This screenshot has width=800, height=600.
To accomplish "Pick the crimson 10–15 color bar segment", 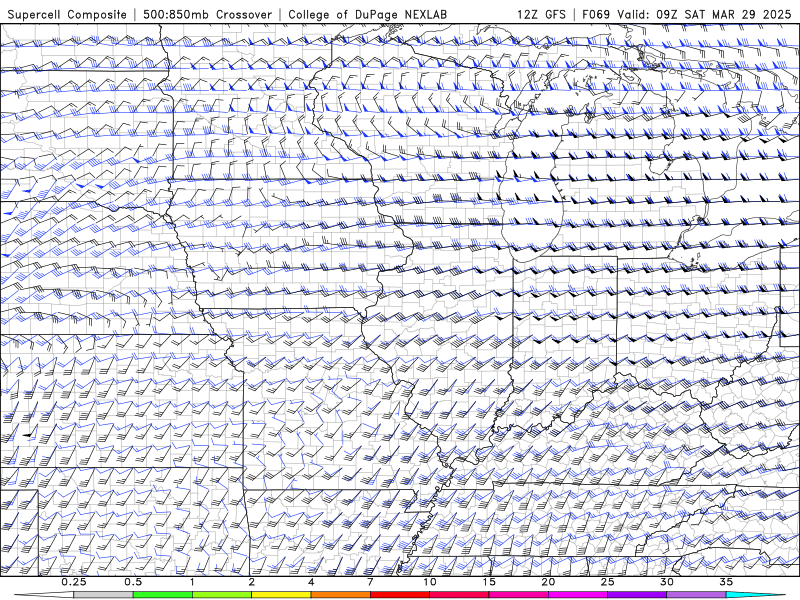I will [x=459, y=595].
